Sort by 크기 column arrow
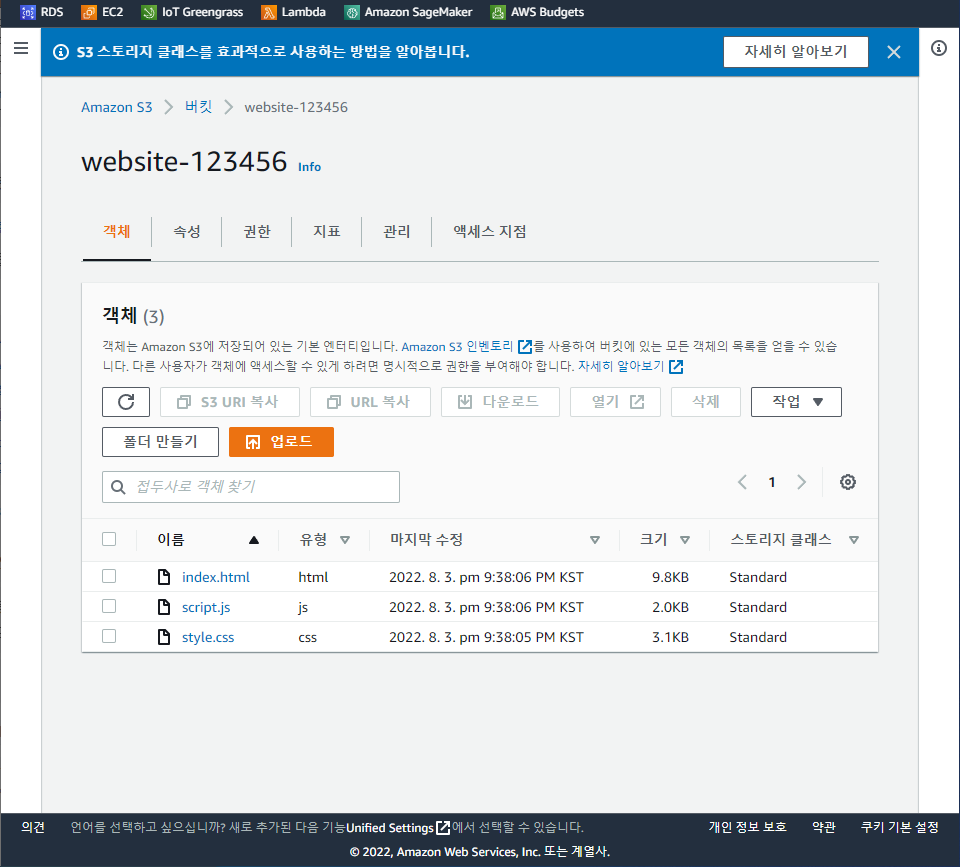Screen dimensions: 960x867 tap(685, 540)
